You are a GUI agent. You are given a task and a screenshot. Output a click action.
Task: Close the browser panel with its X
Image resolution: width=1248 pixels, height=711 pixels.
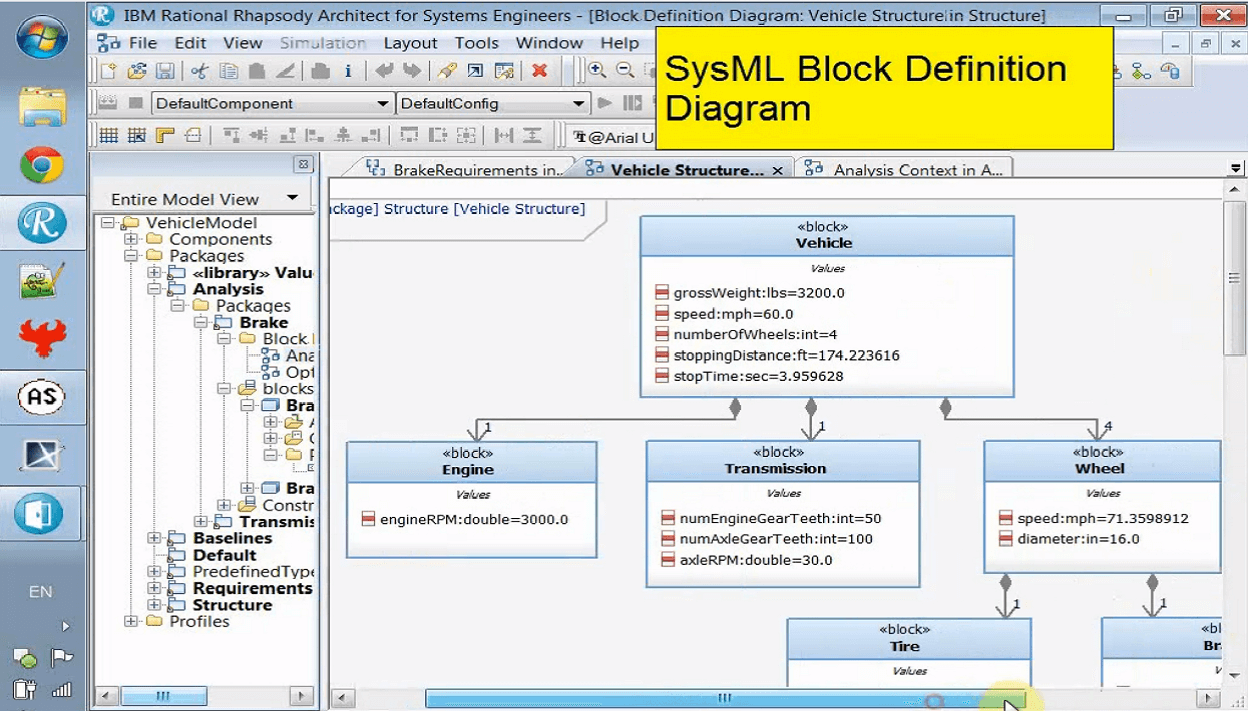pos(303,164)
